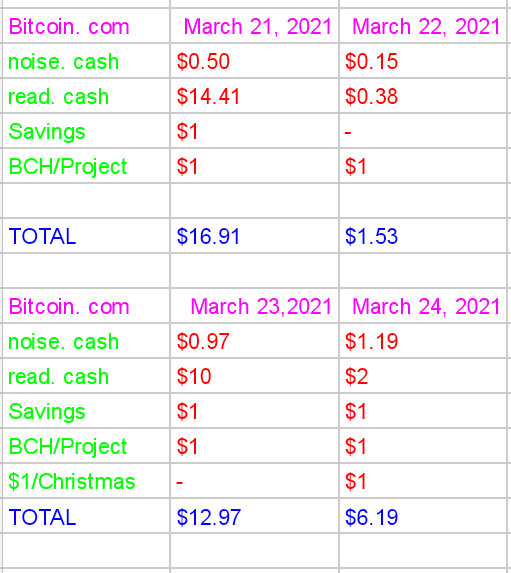Click the $10 read. cash cell
Screen dimensions: 511x573
pos(254,376)
